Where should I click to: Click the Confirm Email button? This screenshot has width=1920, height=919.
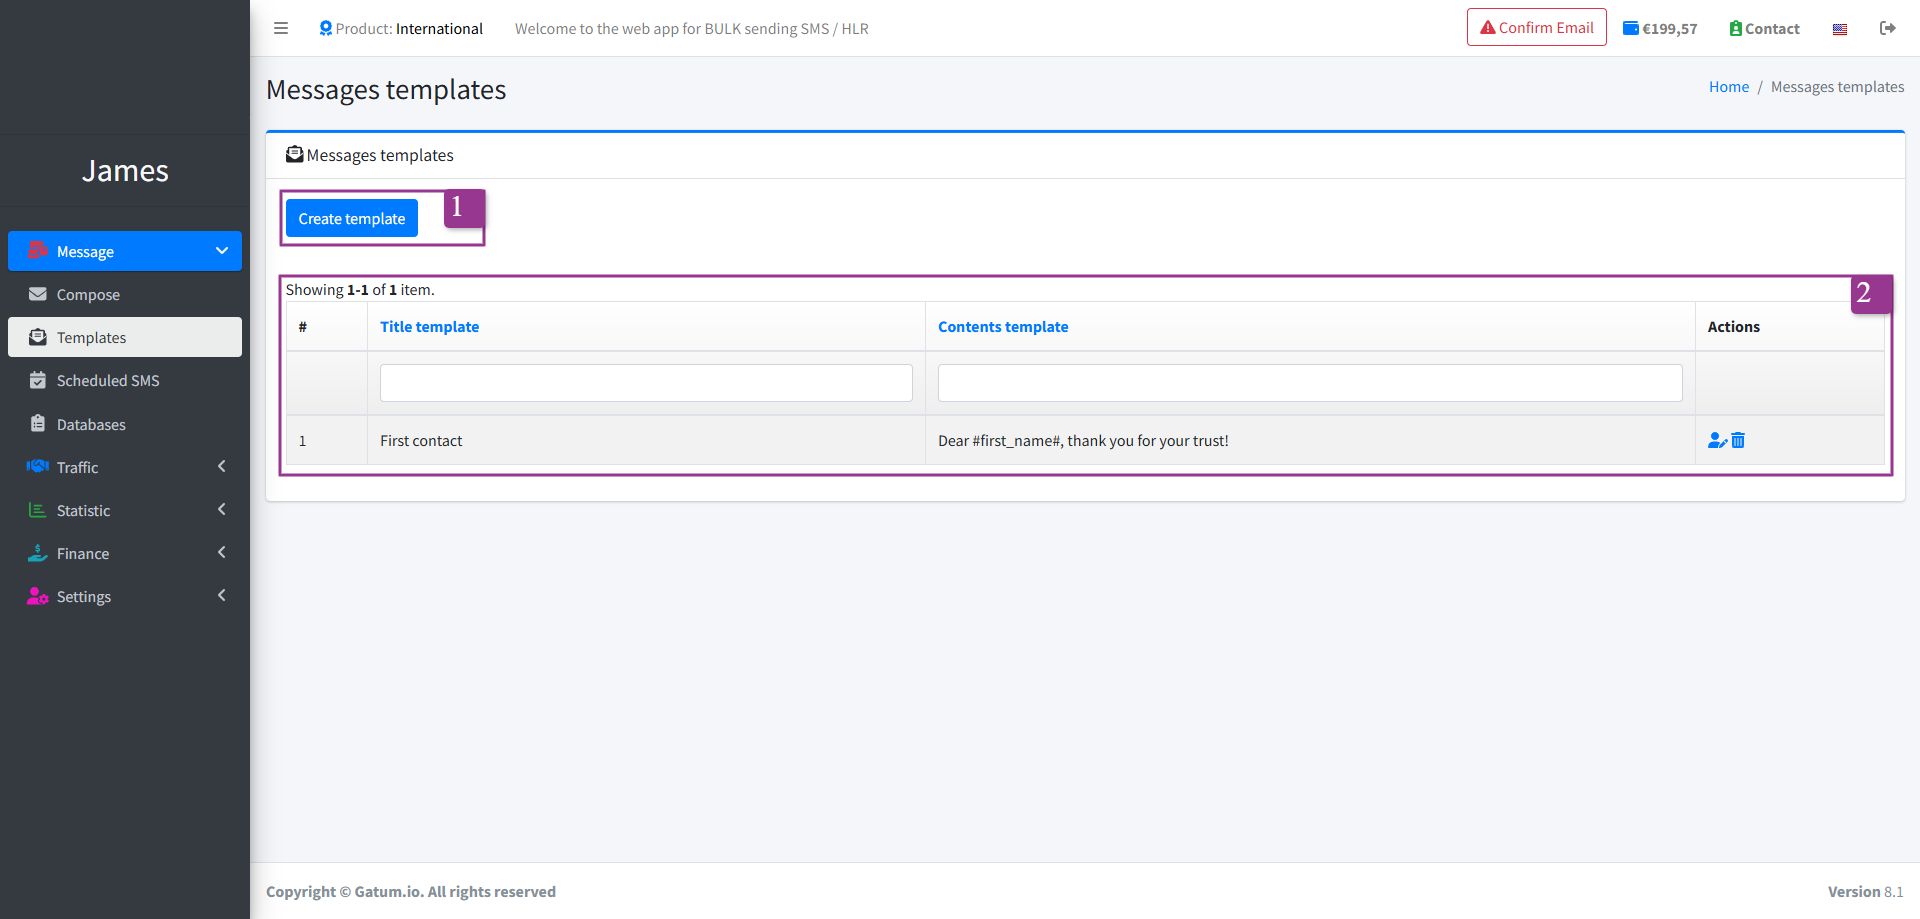1536,28
